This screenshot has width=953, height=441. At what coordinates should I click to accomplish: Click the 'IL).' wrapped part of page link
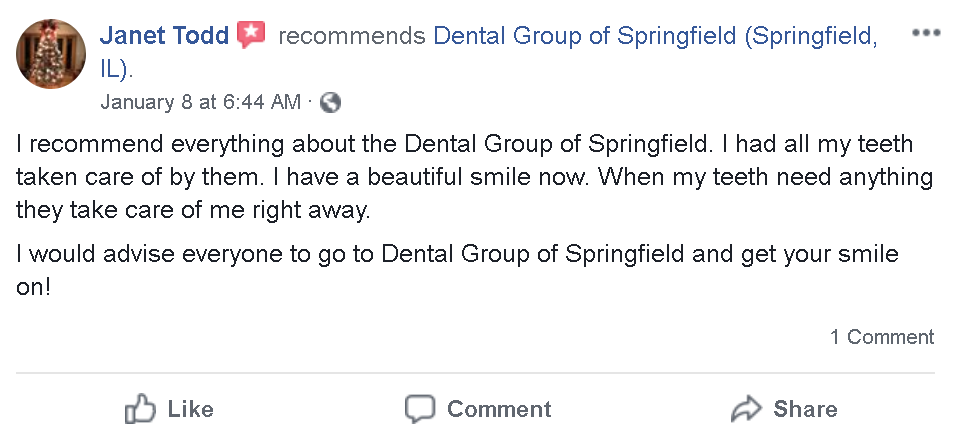coord(116,70)
